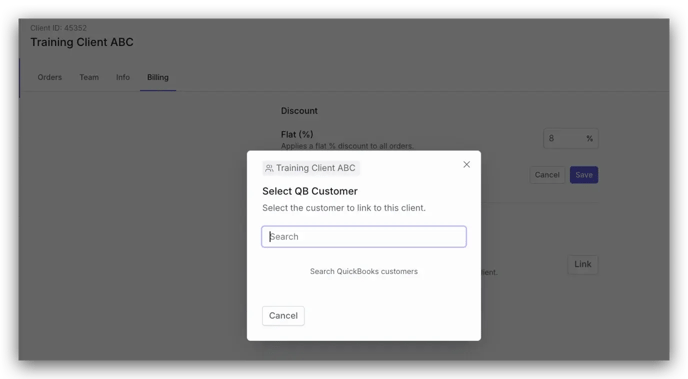Click the Discount section heading
This screenshot has width=688, height=379.
coord(299,111)
